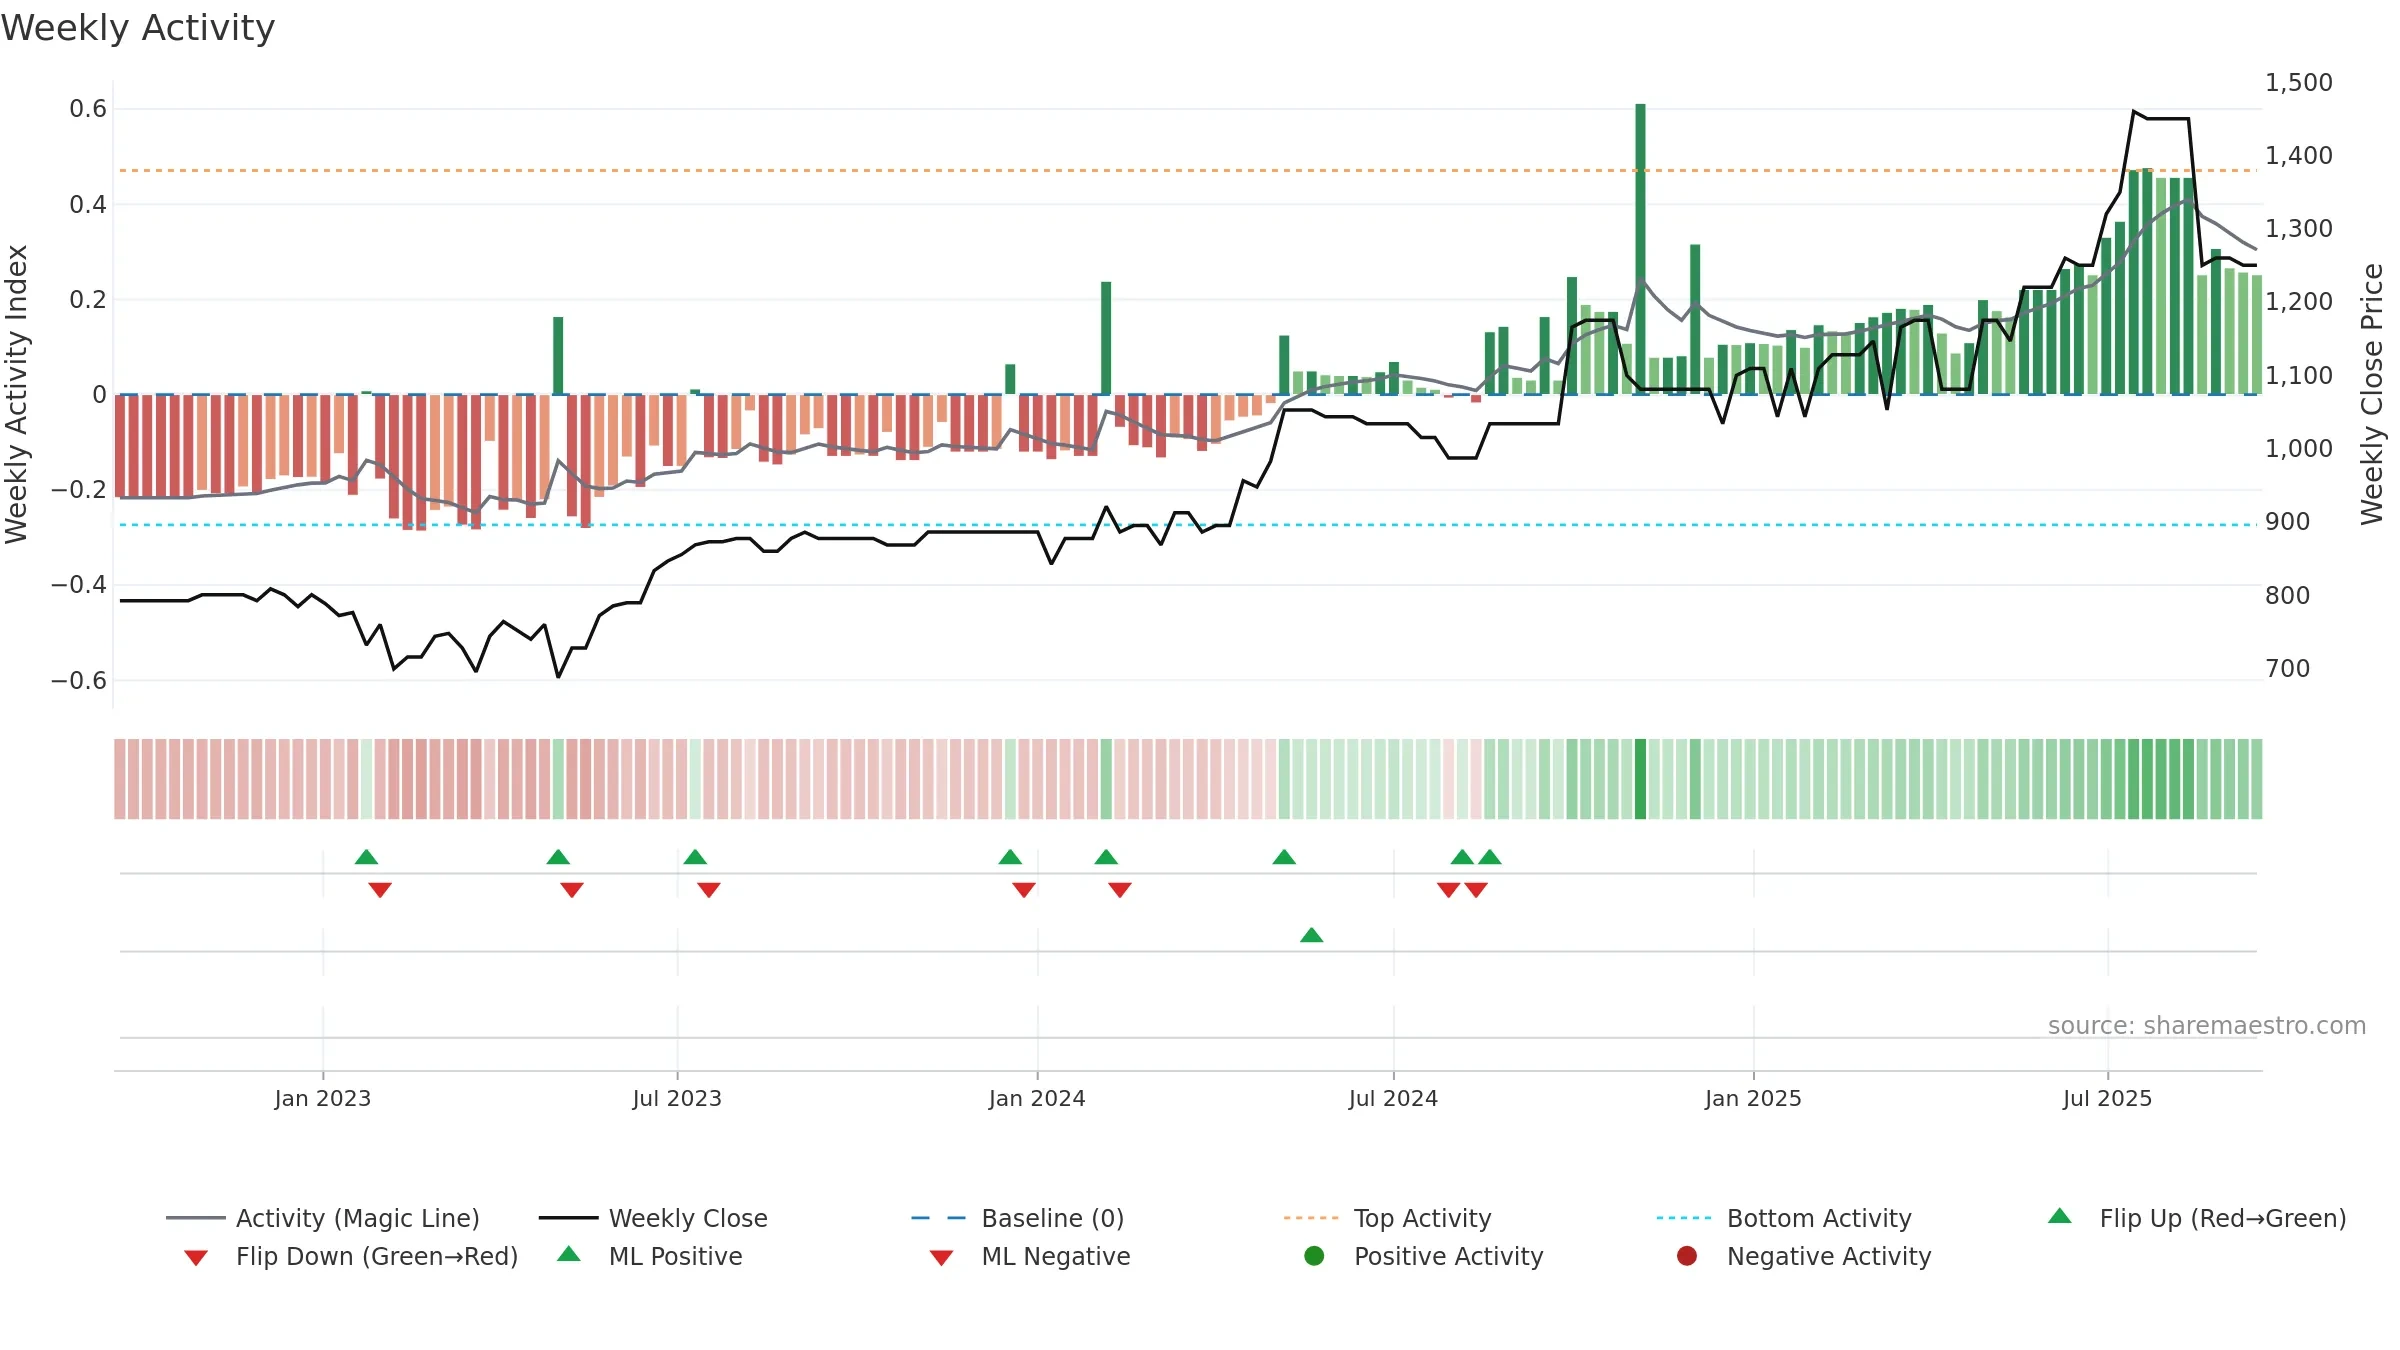Screen dimensions: 2400x1350
Task: Click the Jan 2025 x-axis label
Action: click(1753, 1099)
